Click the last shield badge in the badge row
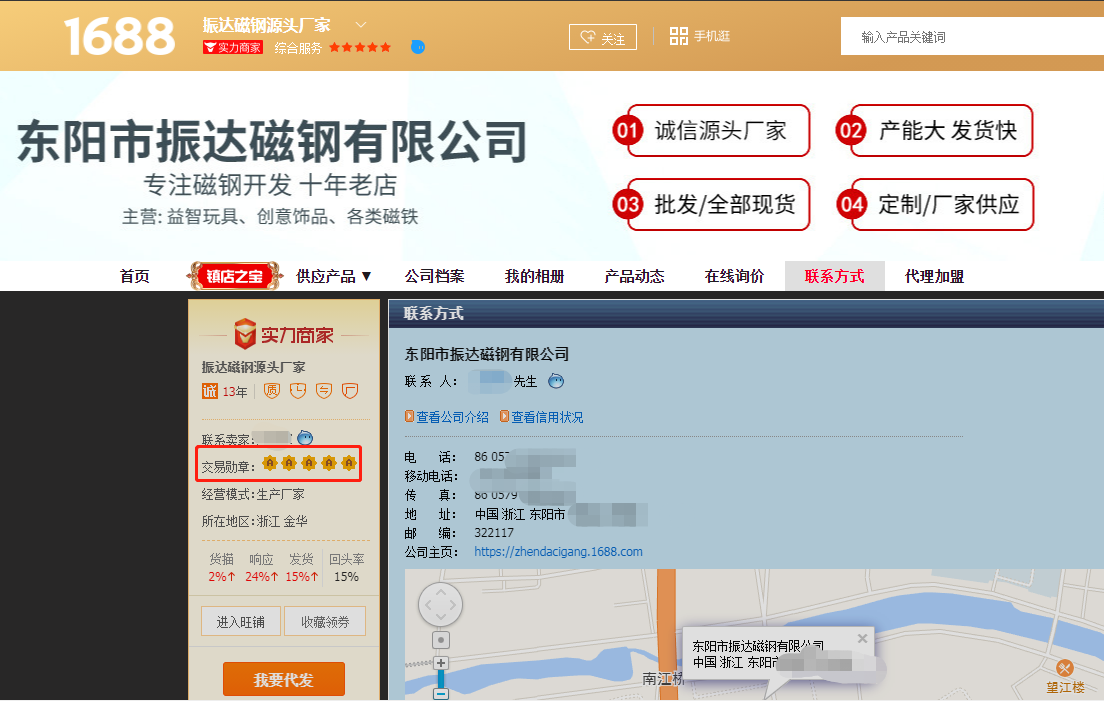 [x=350, y=391]
